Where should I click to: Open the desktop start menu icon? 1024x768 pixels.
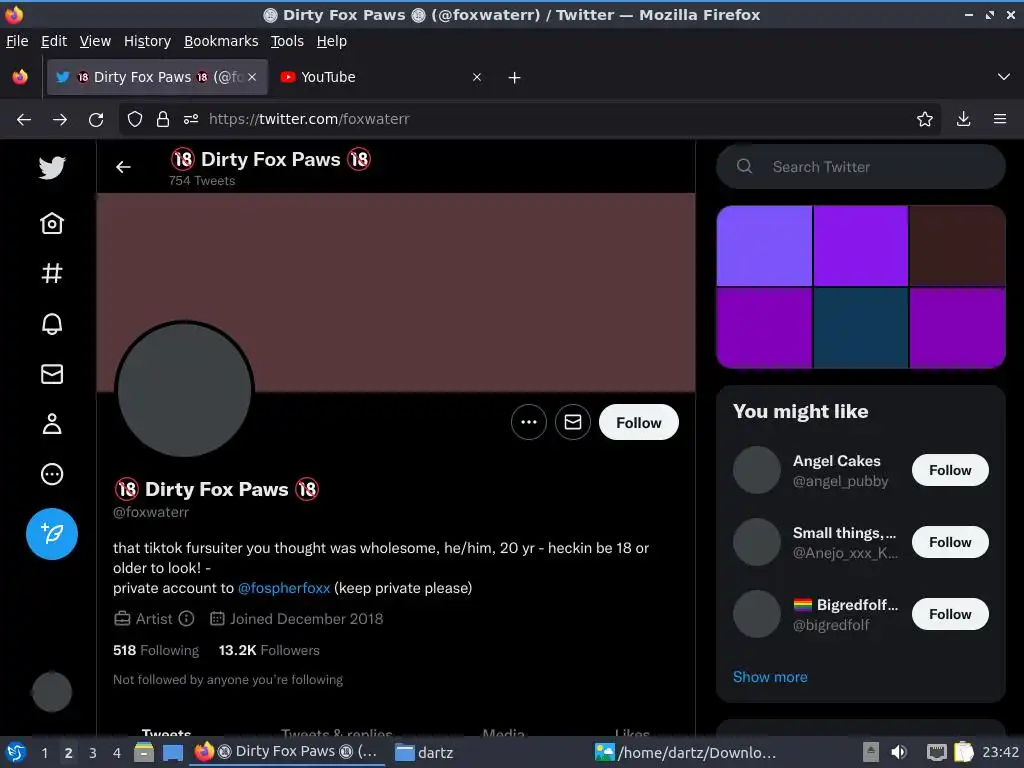tap(16, 752)
